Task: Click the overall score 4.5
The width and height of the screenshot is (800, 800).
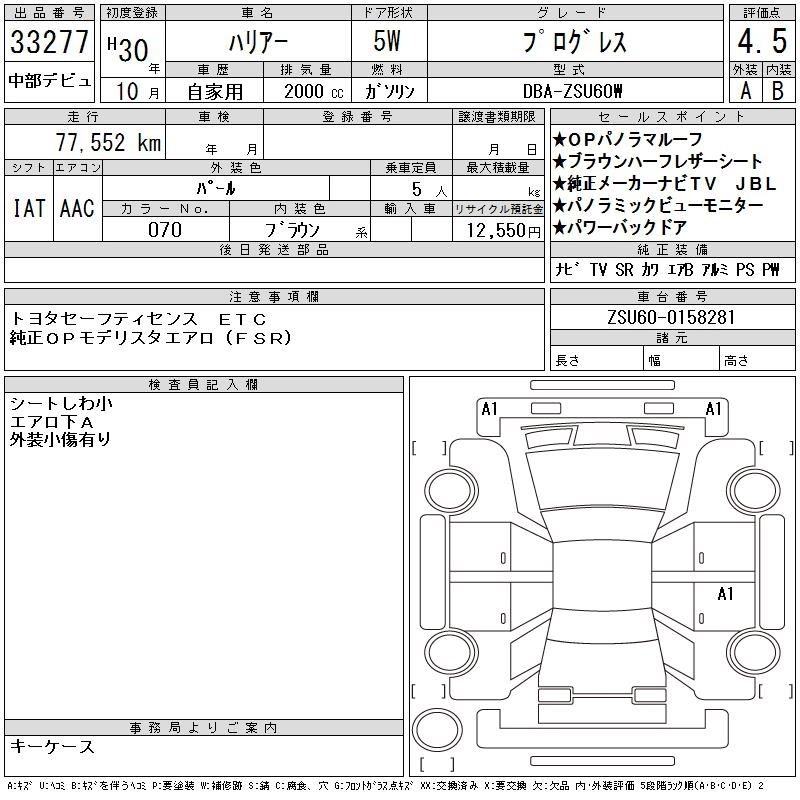Action: click(762, 41)
